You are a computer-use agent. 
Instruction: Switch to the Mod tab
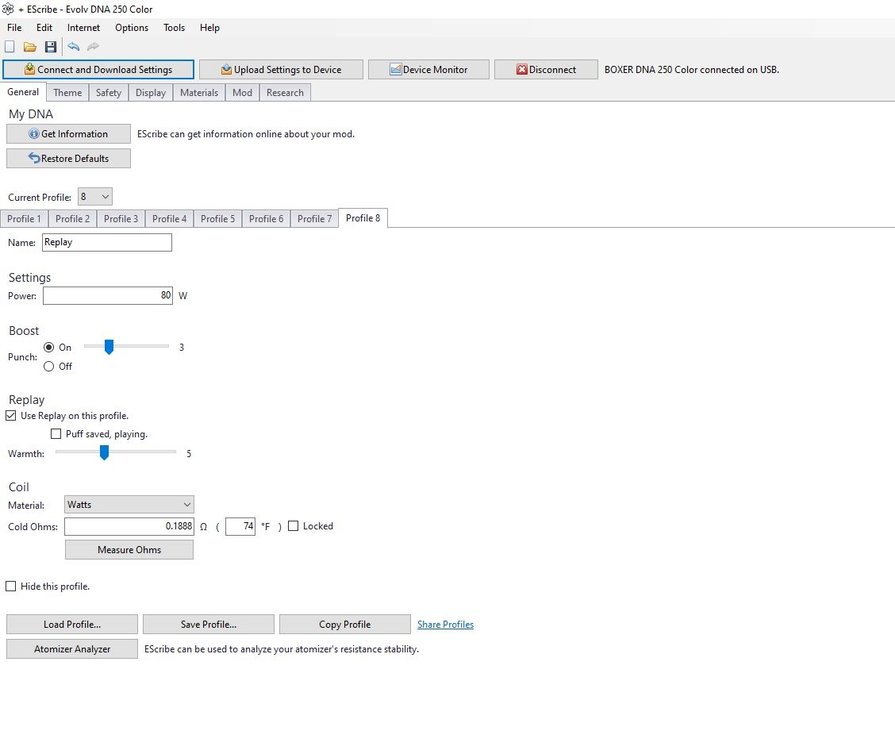(242, 92)
